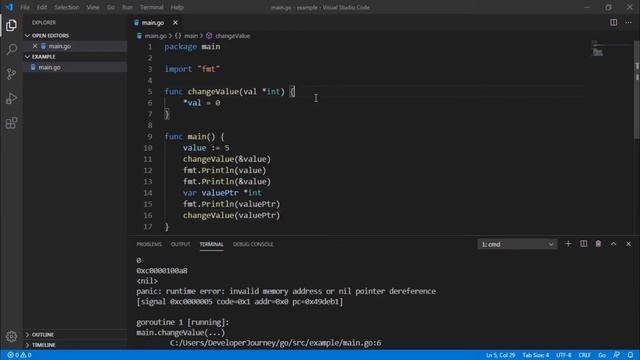This screenshot has width=640, height=360.
Task: Change Tab Size: 4 setting in status bar
Action: point(536,355)
